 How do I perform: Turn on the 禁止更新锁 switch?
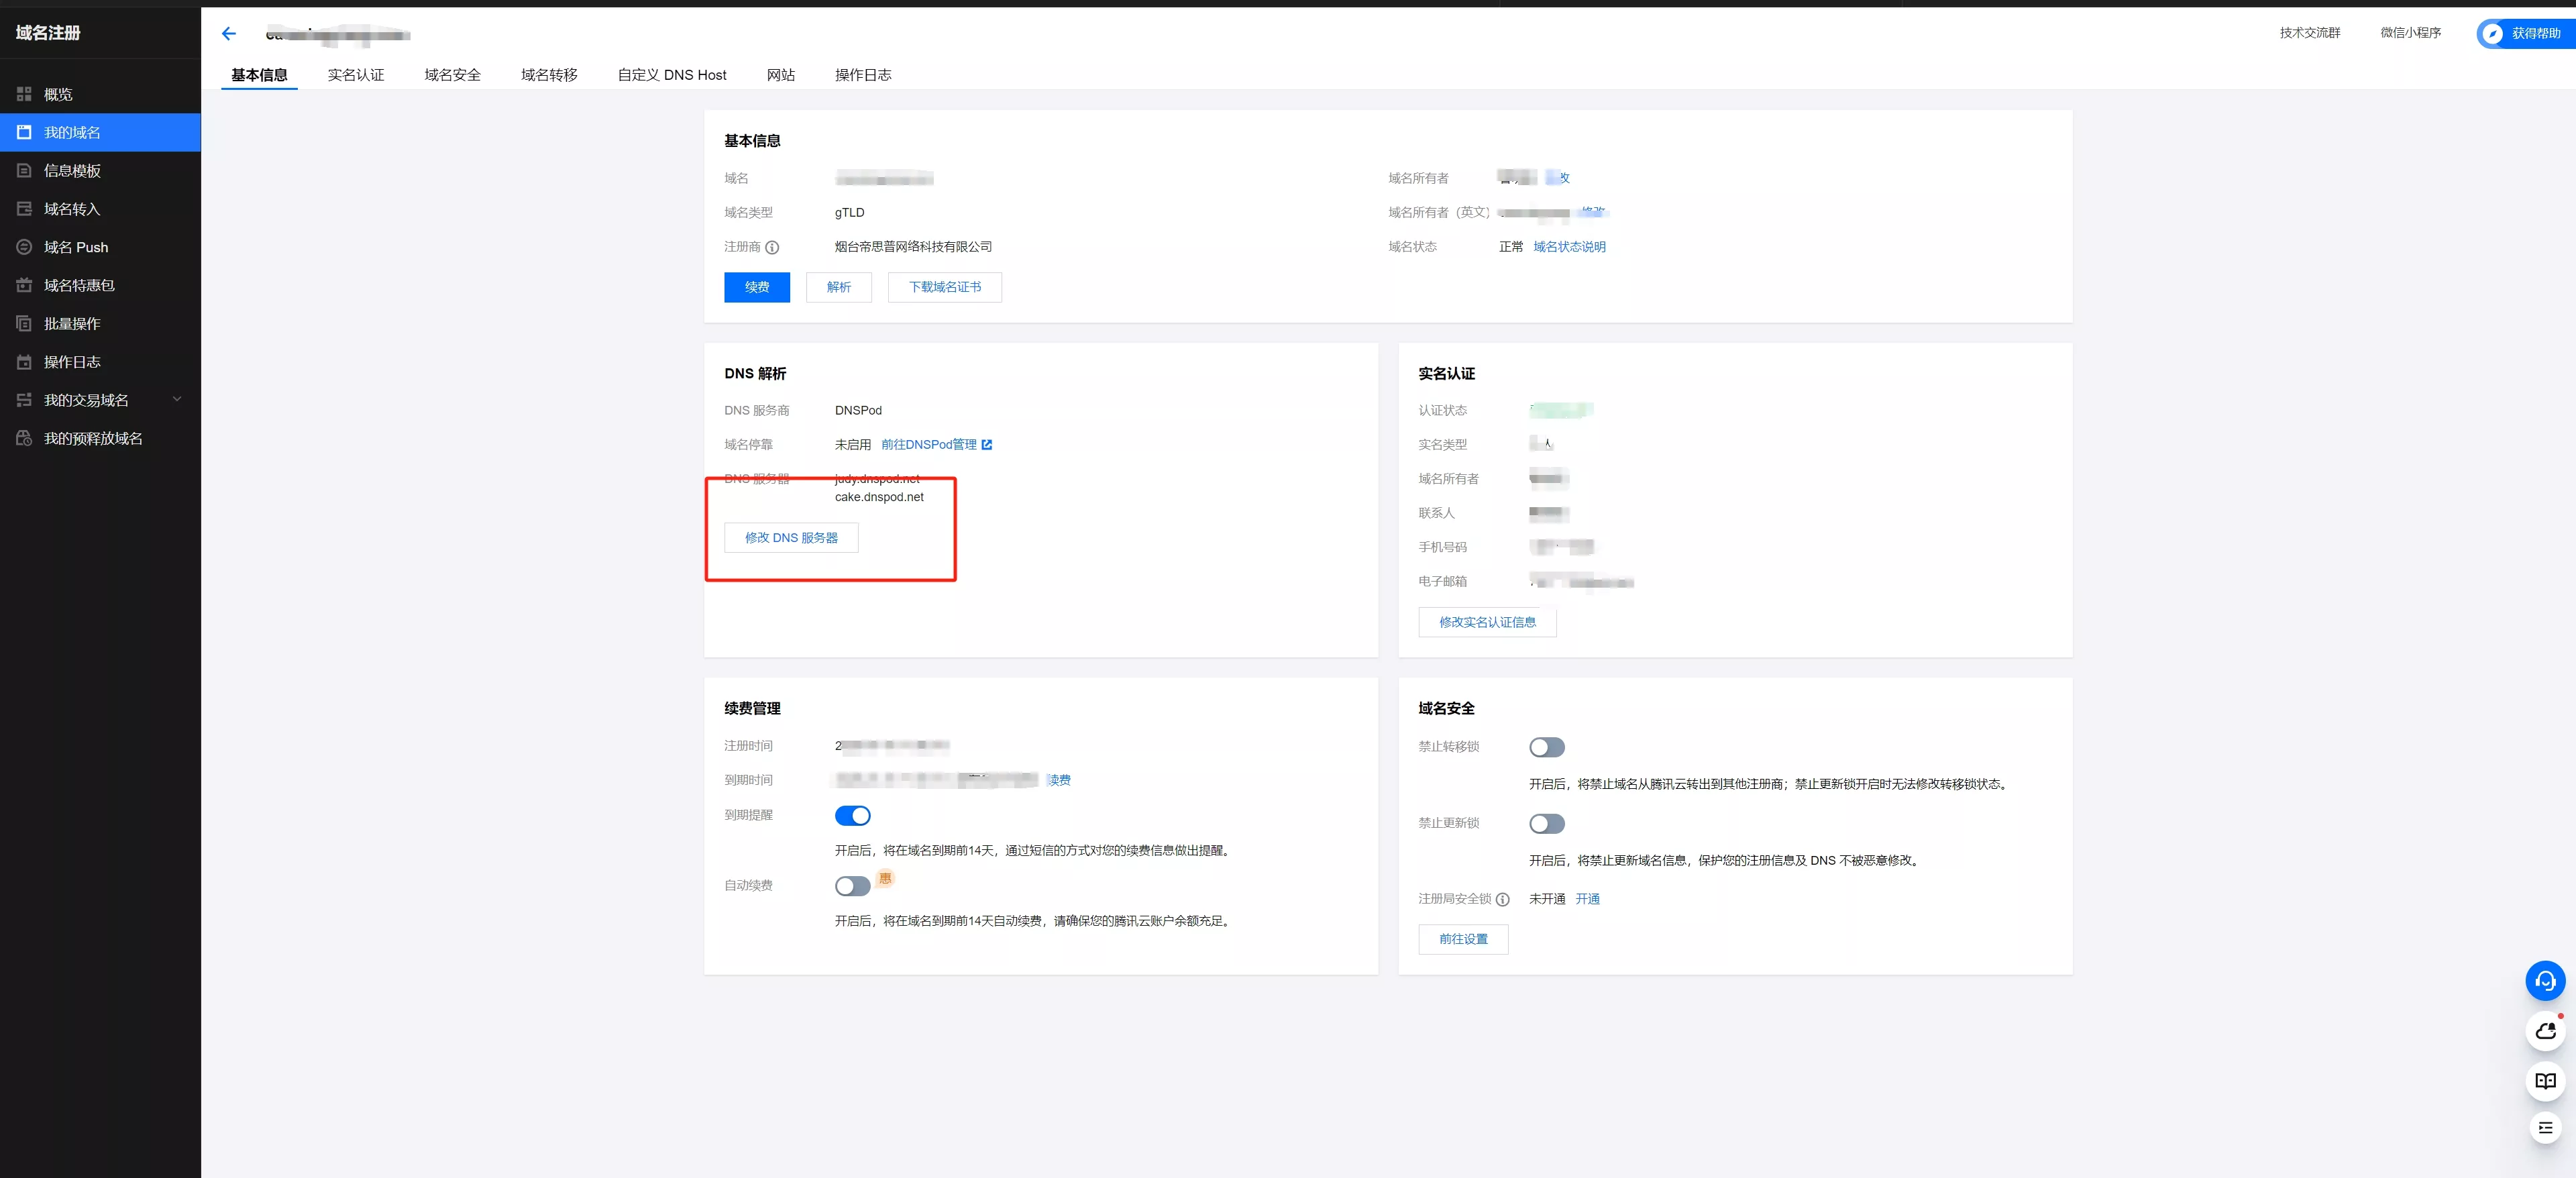coord(1546,824)
